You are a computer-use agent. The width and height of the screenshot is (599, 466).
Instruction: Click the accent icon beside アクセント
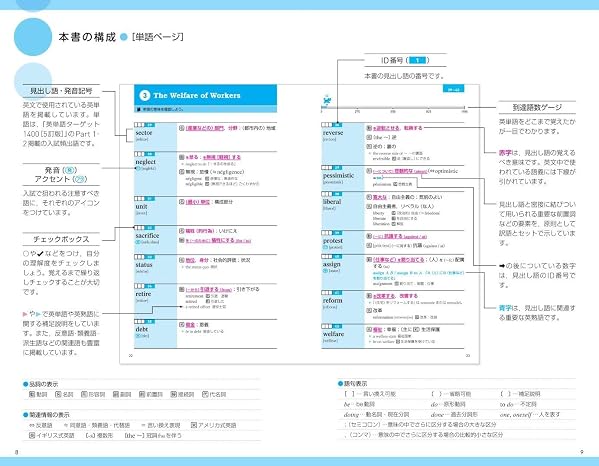click(79, 179)
